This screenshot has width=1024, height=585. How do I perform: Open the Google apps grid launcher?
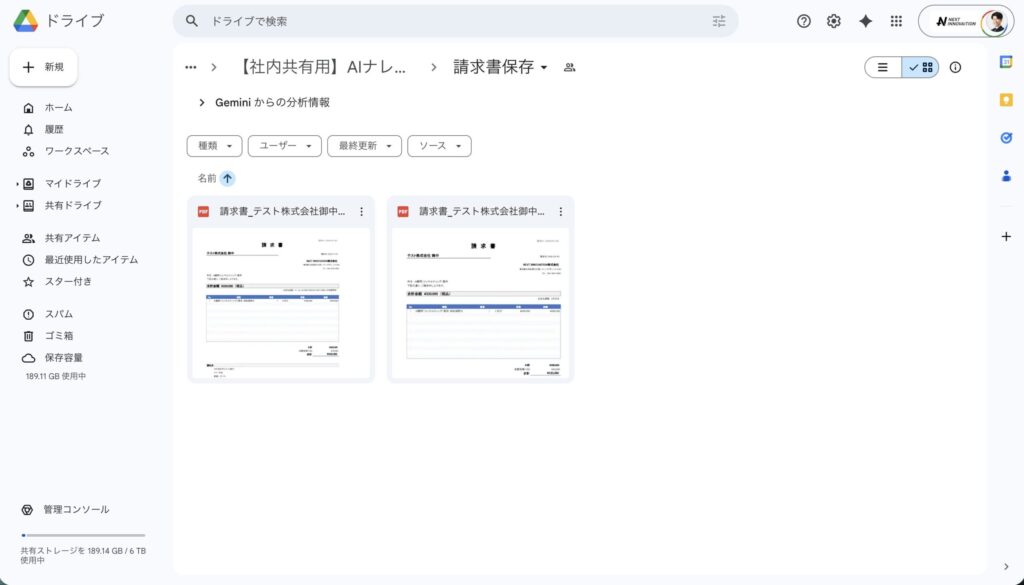896,21
